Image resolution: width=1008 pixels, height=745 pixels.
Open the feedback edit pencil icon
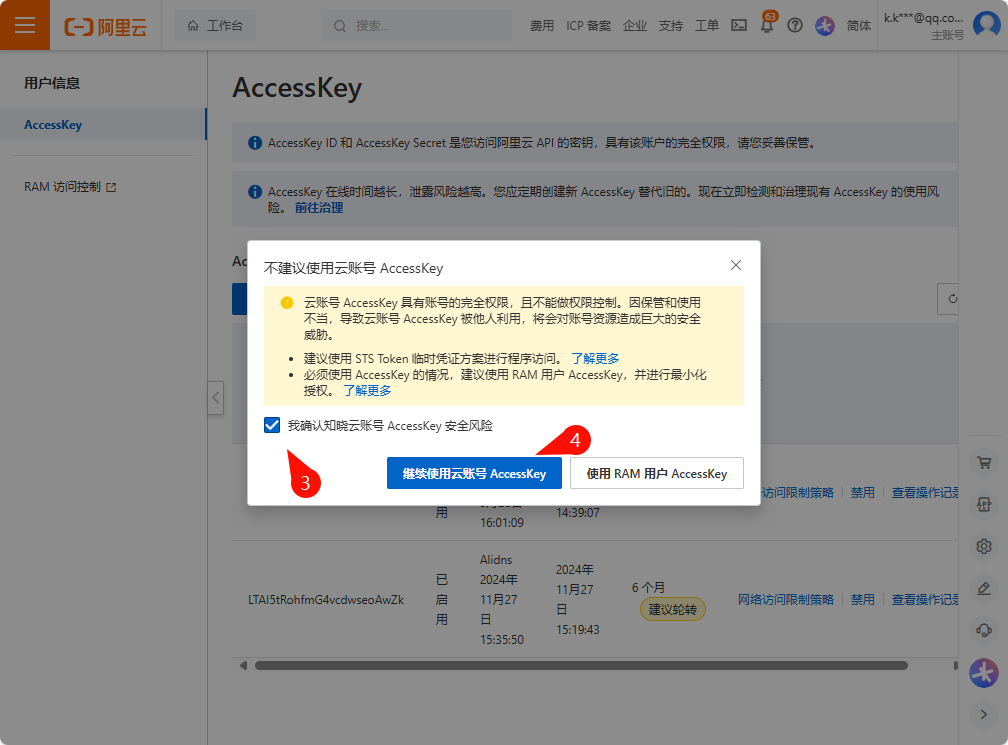point(984,588)
